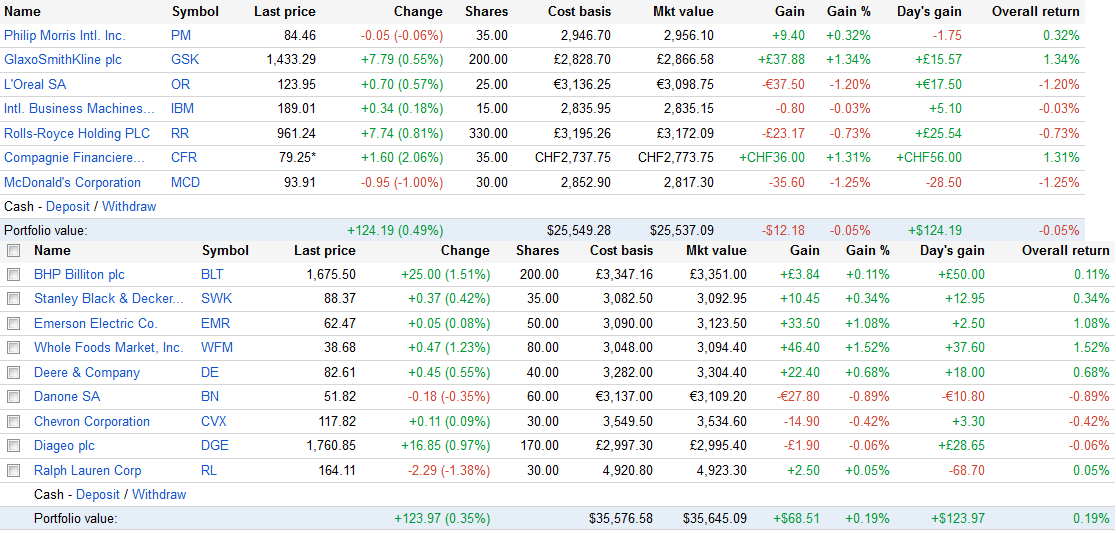
Task: Sort by the Name header beside the select-all checkbox
Action: click(52, 251)
